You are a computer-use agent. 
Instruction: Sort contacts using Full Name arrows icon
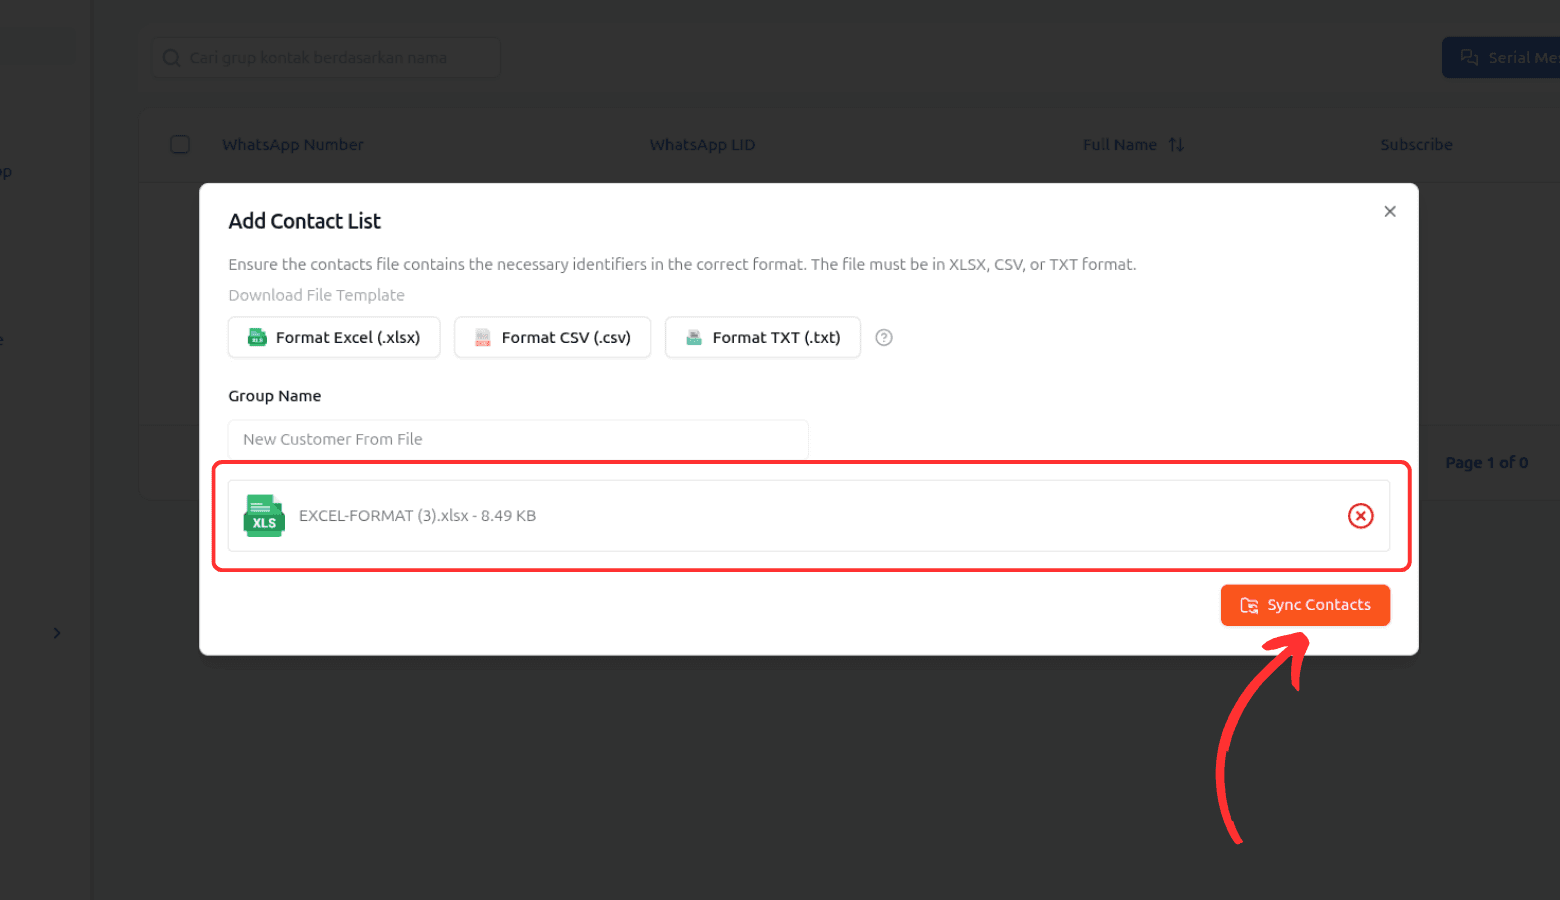pos(1176,145)
